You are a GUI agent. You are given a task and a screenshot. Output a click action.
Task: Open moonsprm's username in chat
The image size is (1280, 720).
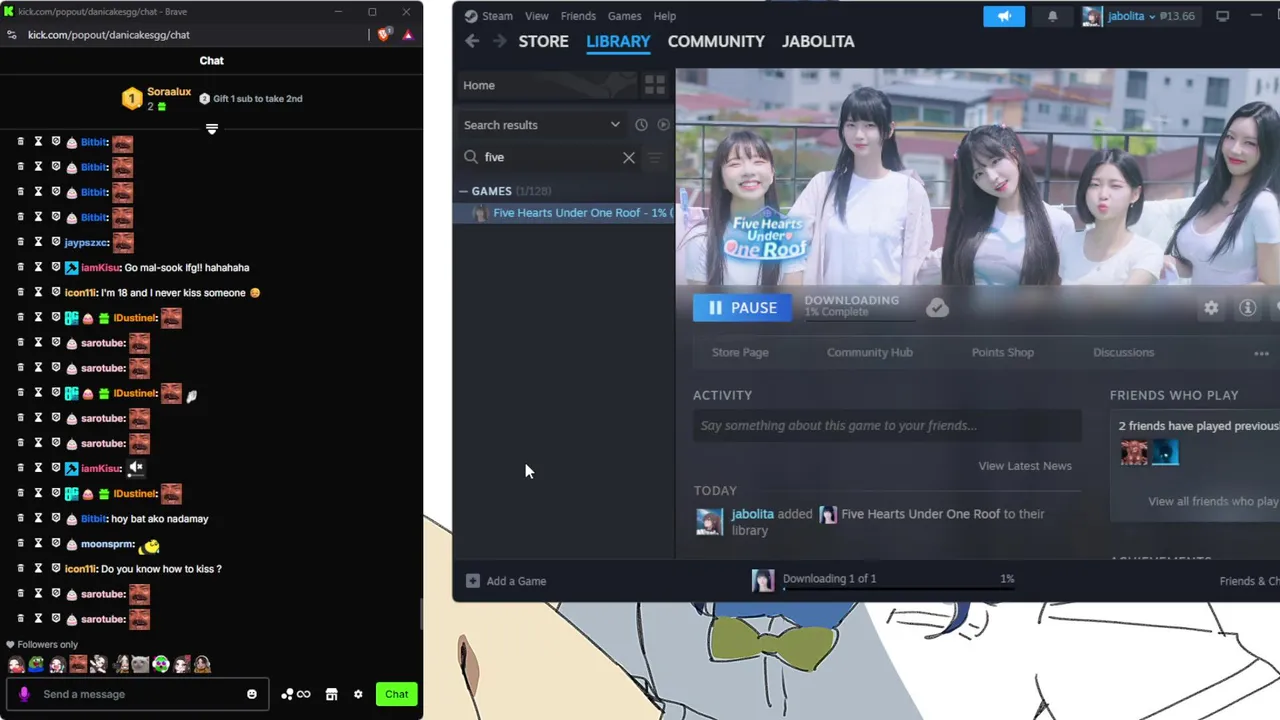(x=107, y=544)
